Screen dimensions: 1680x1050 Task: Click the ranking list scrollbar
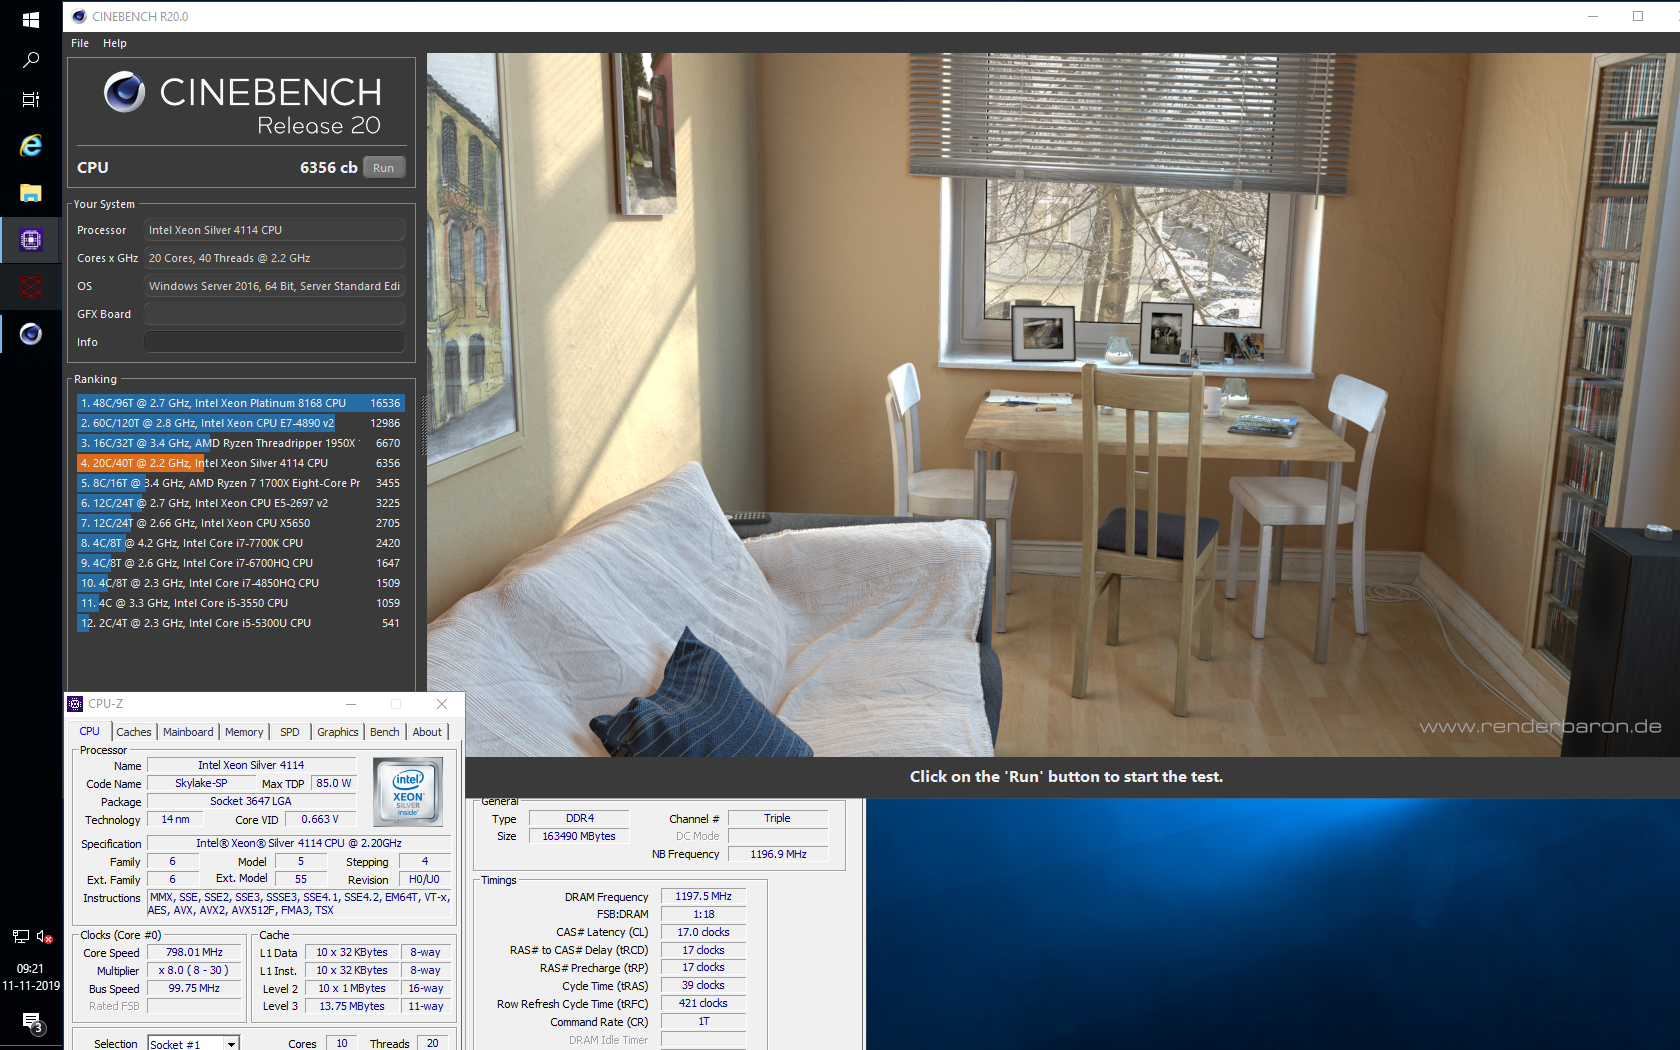pos(423,427)
